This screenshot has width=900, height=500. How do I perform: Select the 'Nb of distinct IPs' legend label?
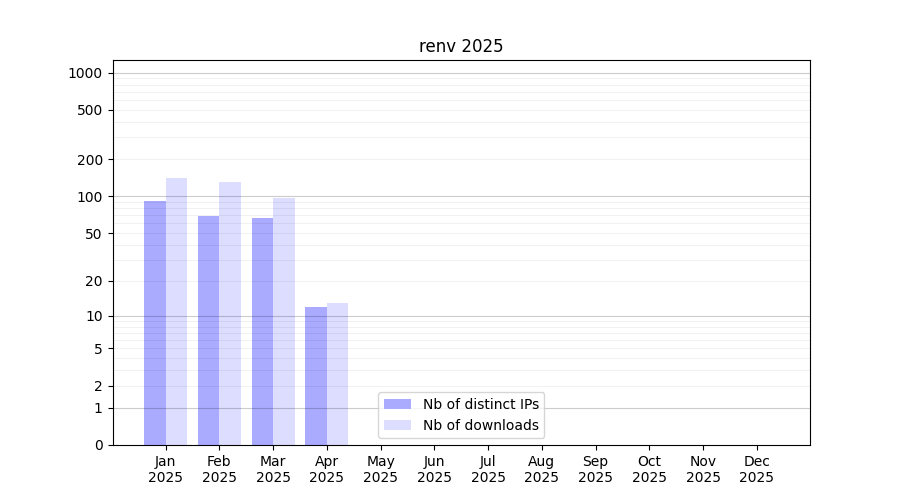click(480, 404)
